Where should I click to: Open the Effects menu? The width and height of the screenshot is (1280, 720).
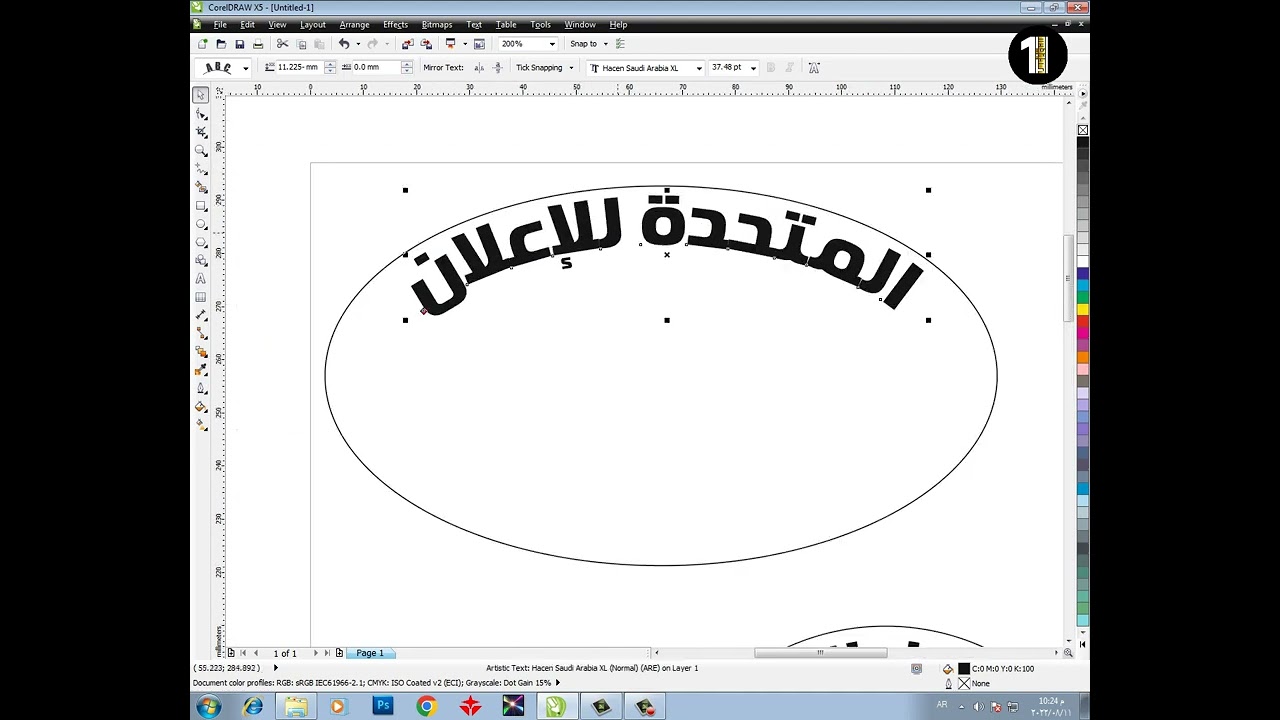point(395,24)
